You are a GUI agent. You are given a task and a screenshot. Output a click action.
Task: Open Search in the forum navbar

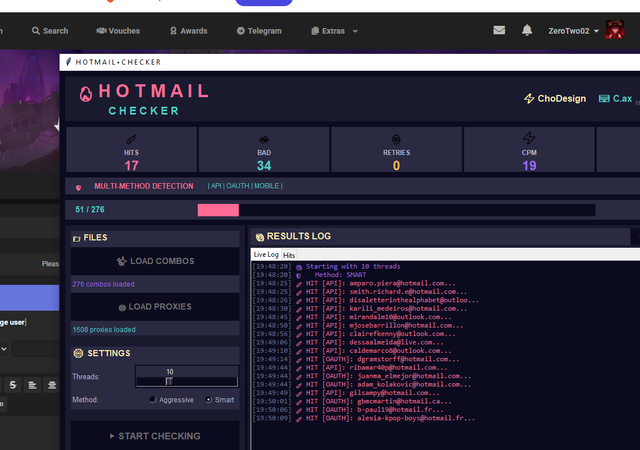(x=50, y=31)
